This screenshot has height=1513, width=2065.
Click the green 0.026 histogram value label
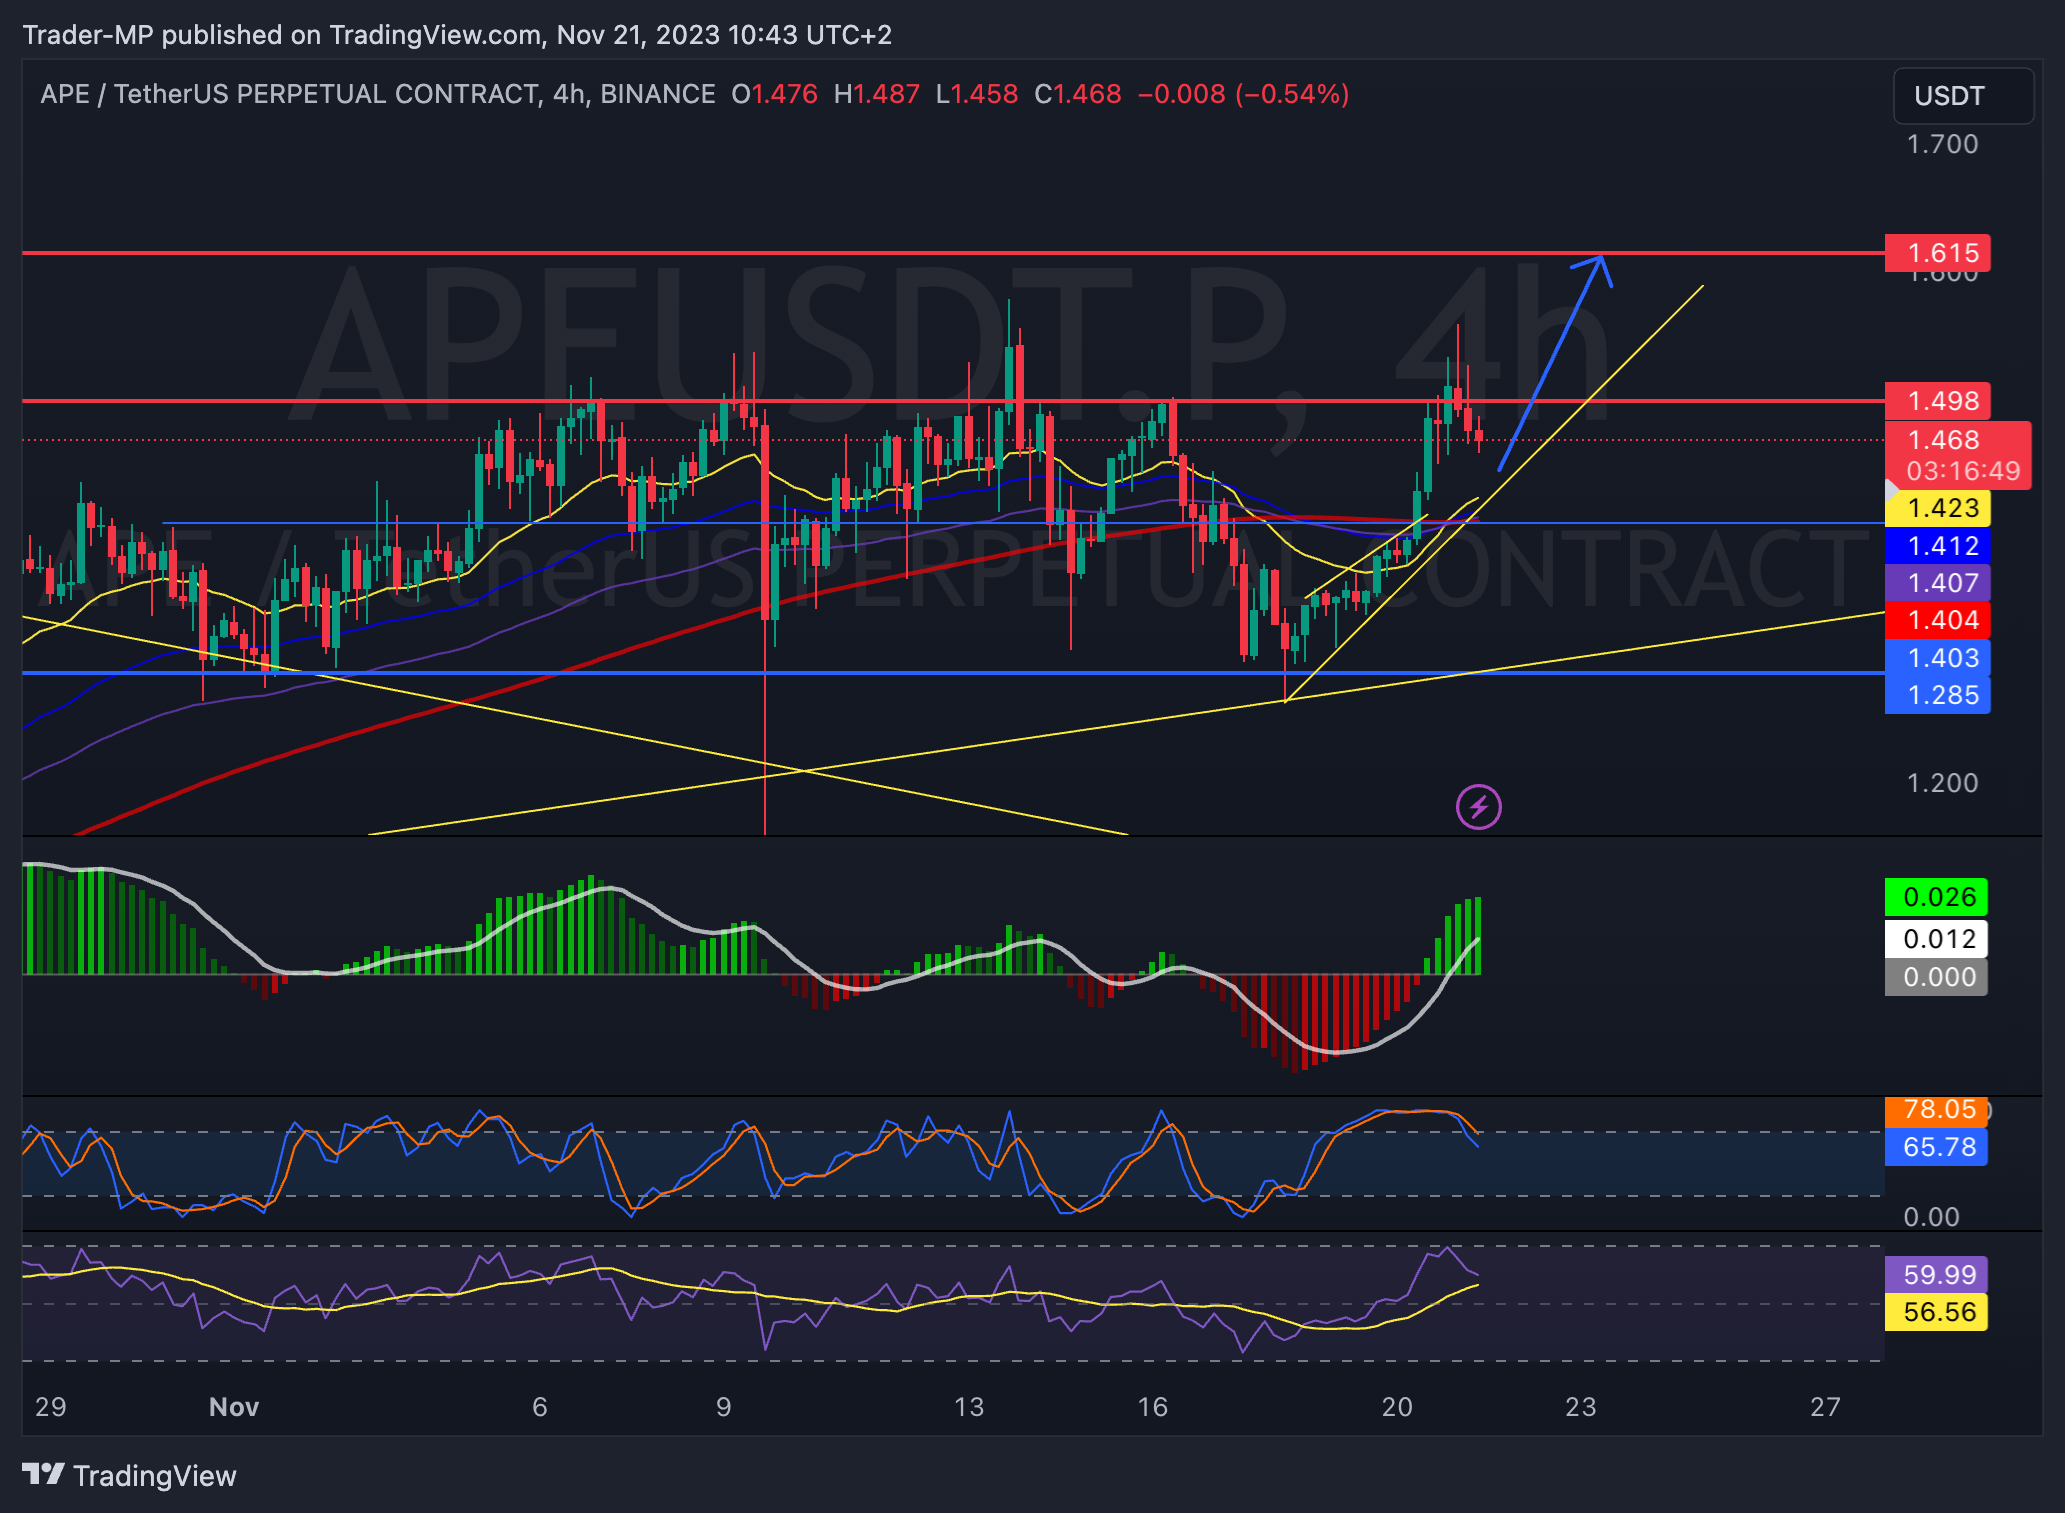pos(1936,897)
